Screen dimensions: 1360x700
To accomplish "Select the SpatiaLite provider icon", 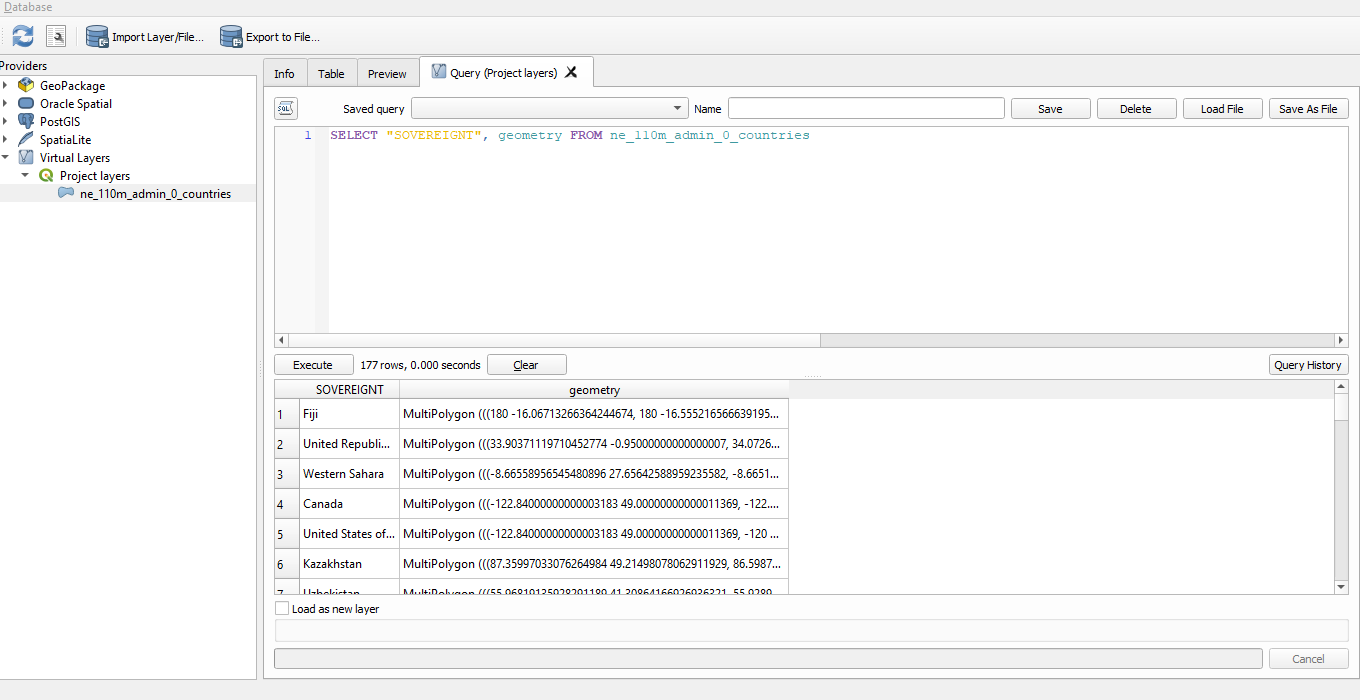I will pos(25,139).
